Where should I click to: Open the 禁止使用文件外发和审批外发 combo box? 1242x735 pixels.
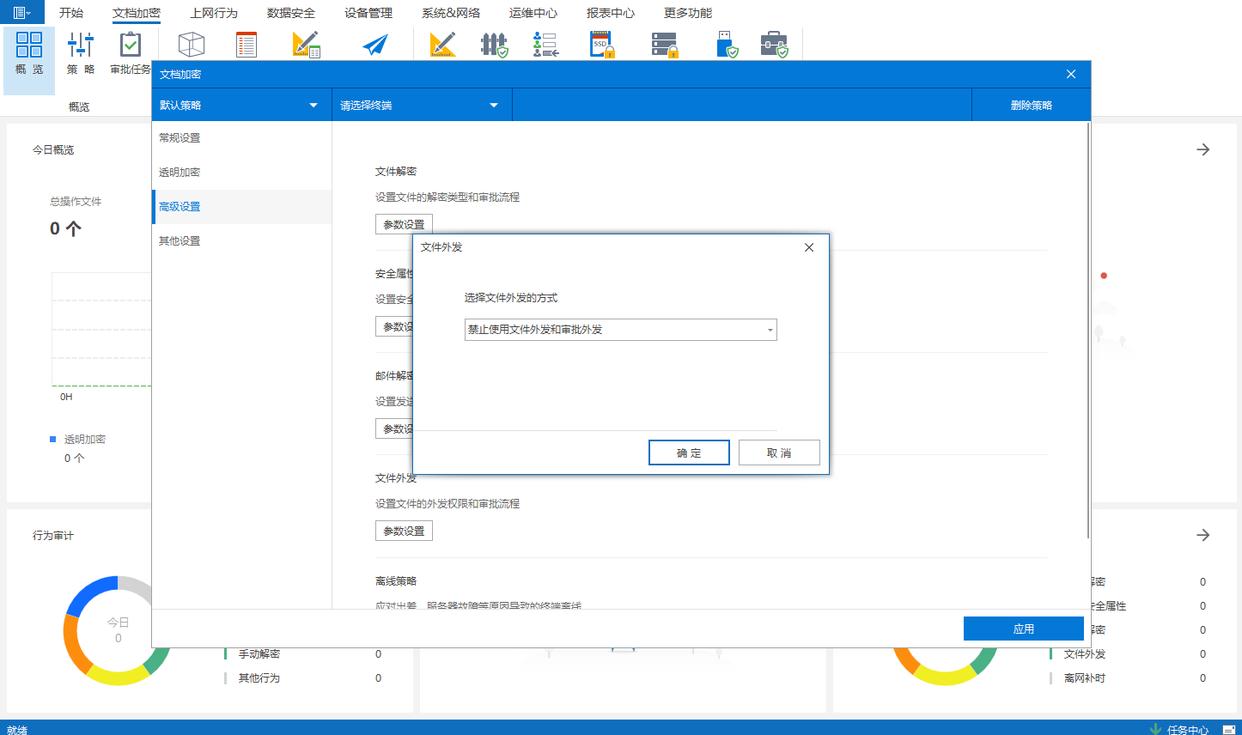point(620,329)
